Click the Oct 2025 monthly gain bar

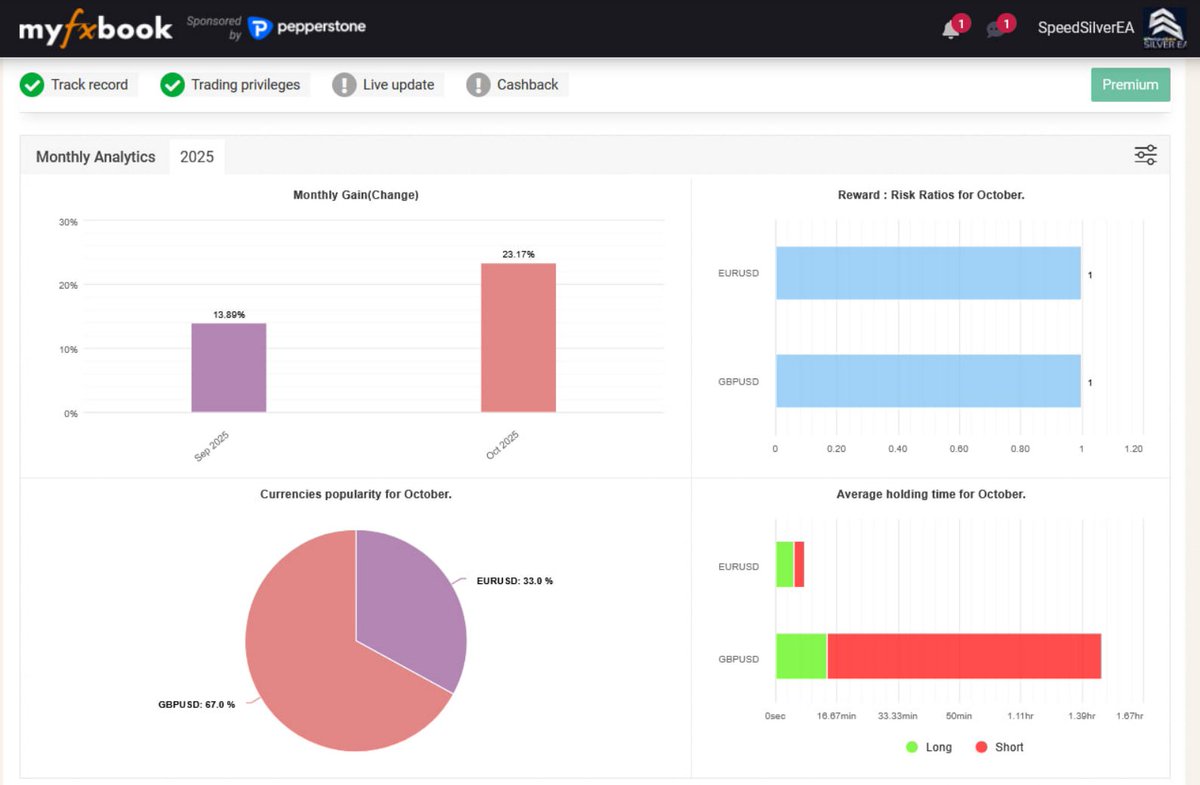click(x=518, y=338)
